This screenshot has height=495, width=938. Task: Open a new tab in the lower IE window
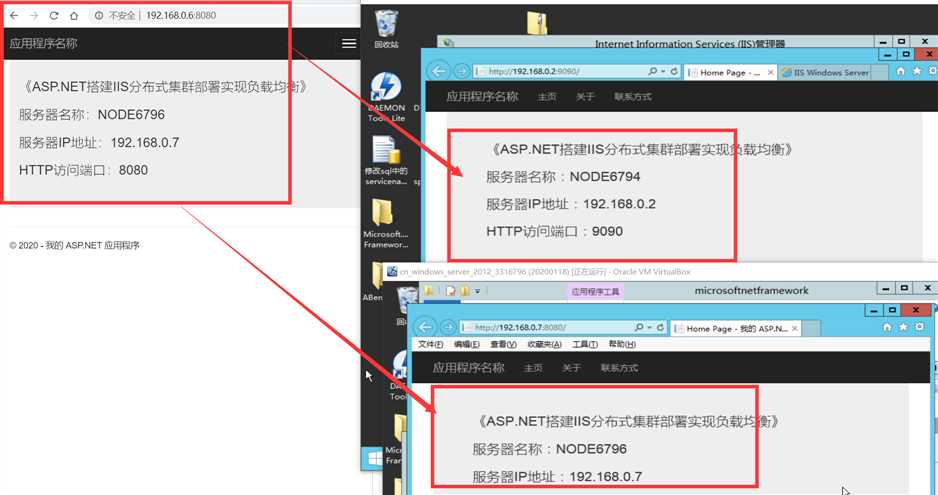[811, 329]
